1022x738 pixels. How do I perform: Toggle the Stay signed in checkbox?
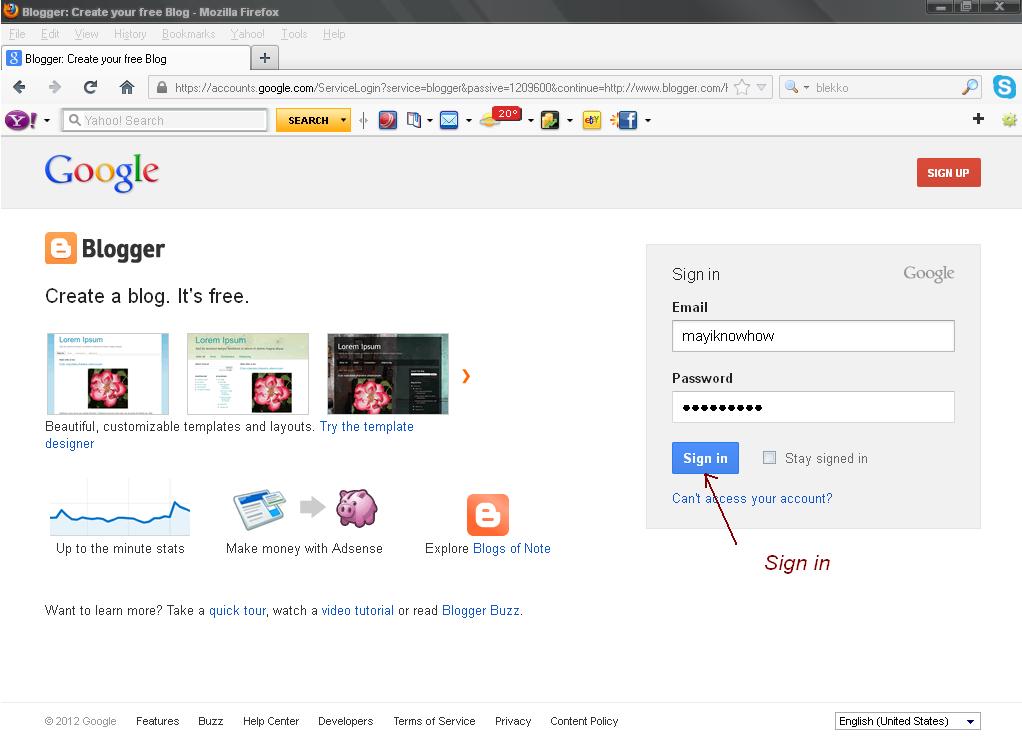click(x=769, y=458)
